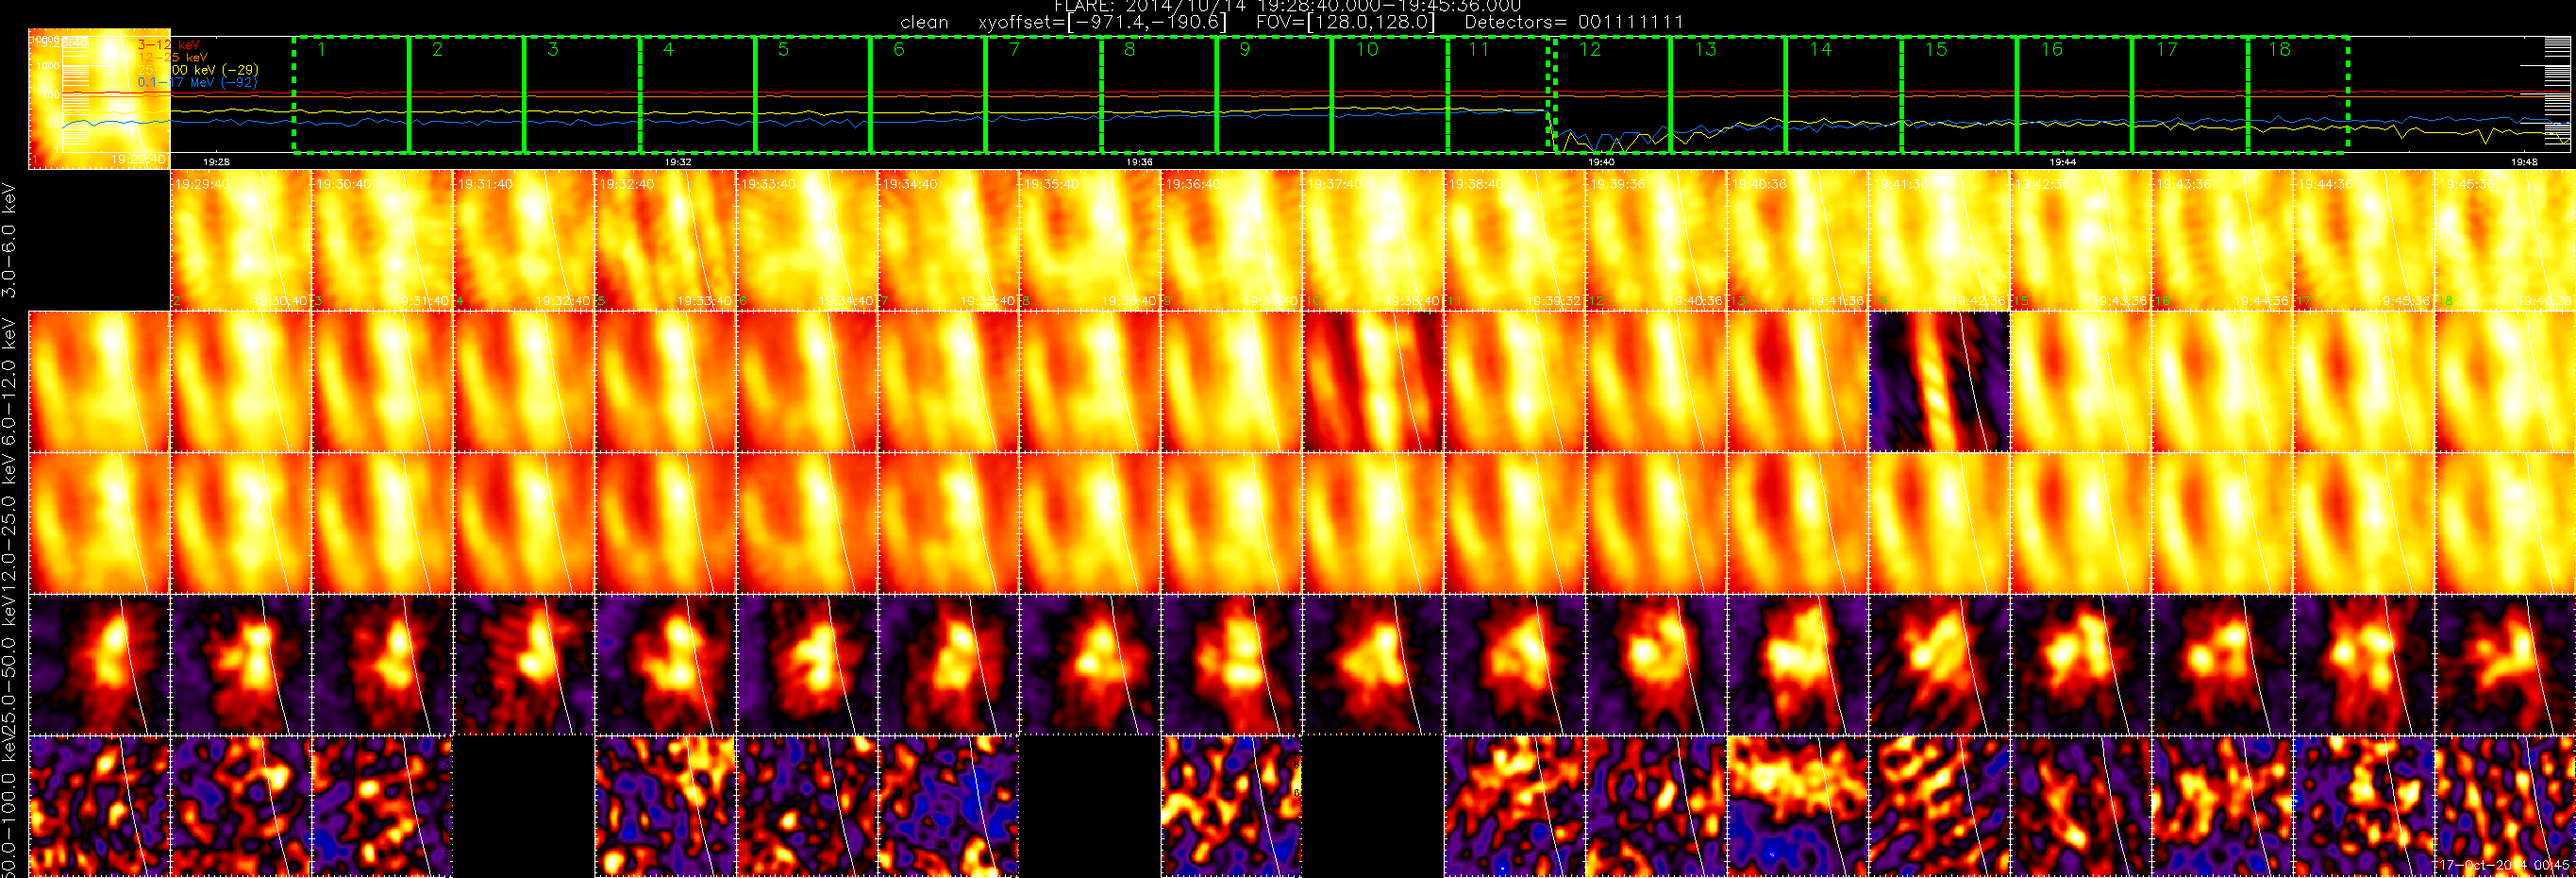The height and width of the screenshot is (878, 2576).
Task: Select interval 7 box in the light curve
Action: (x=1044, y=95)
